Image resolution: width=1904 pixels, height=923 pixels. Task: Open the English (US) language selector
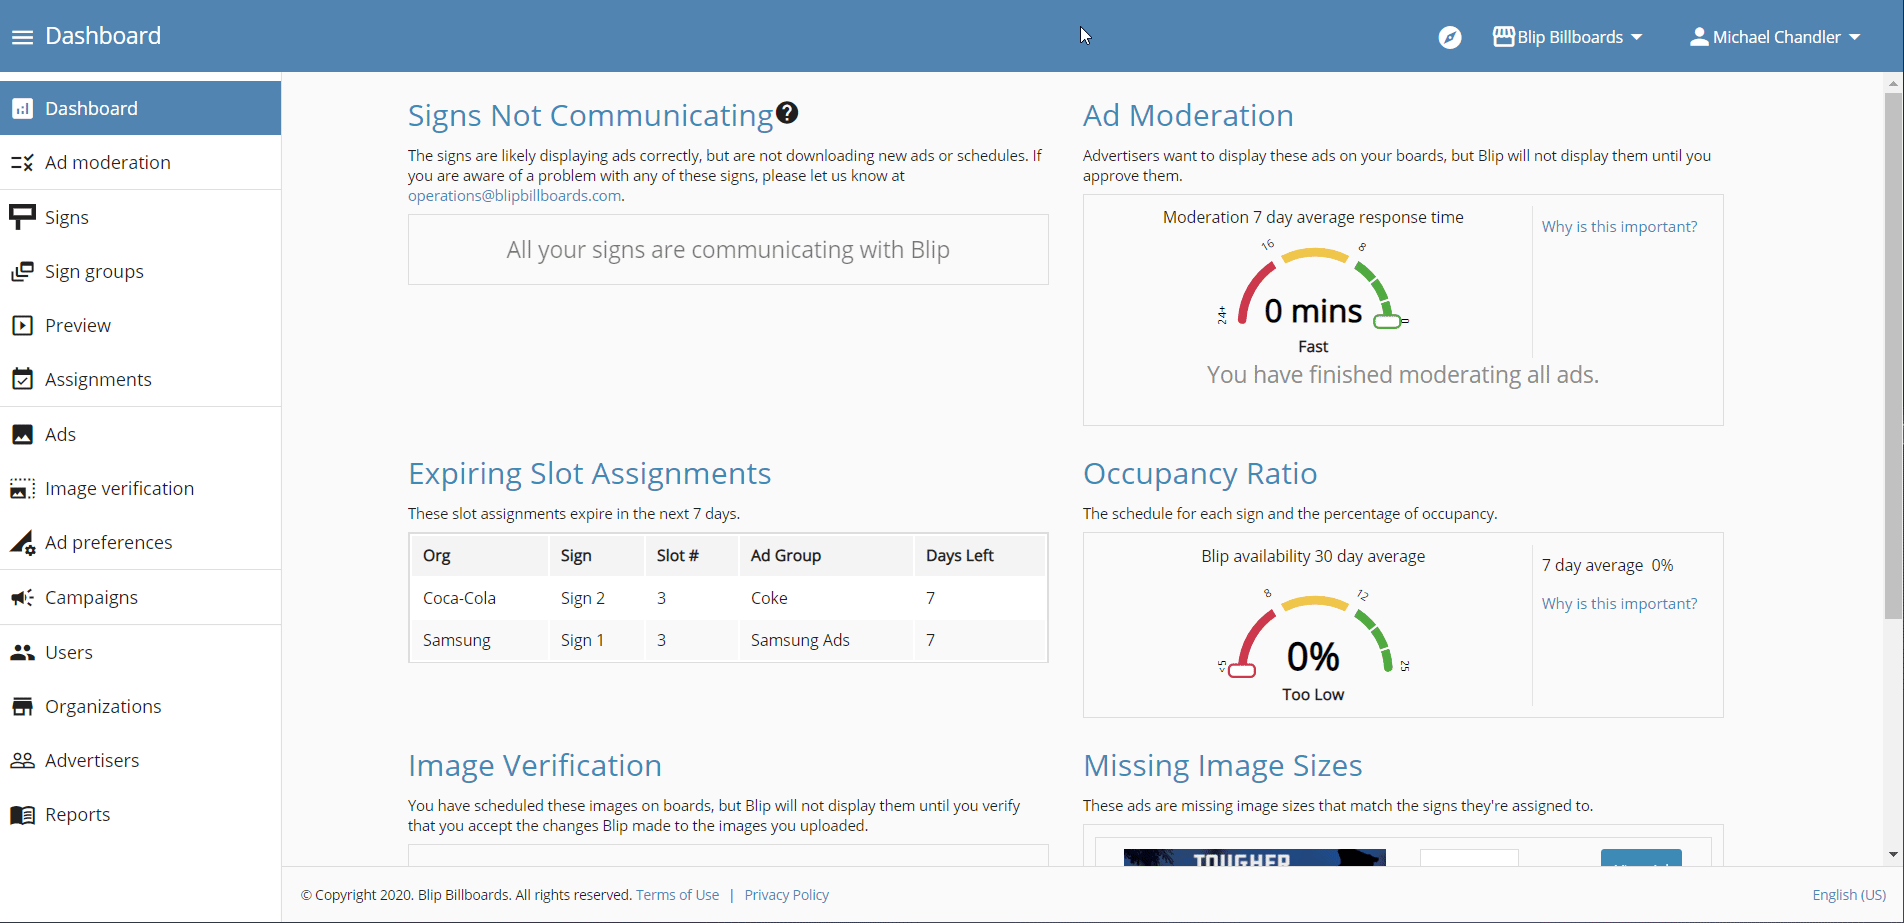click(1848, 894)
